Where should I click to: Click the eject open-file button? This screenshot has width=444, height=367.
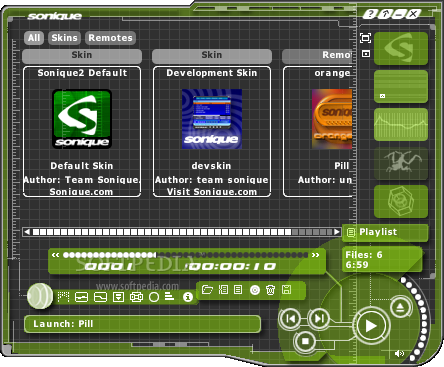point(400,307)
